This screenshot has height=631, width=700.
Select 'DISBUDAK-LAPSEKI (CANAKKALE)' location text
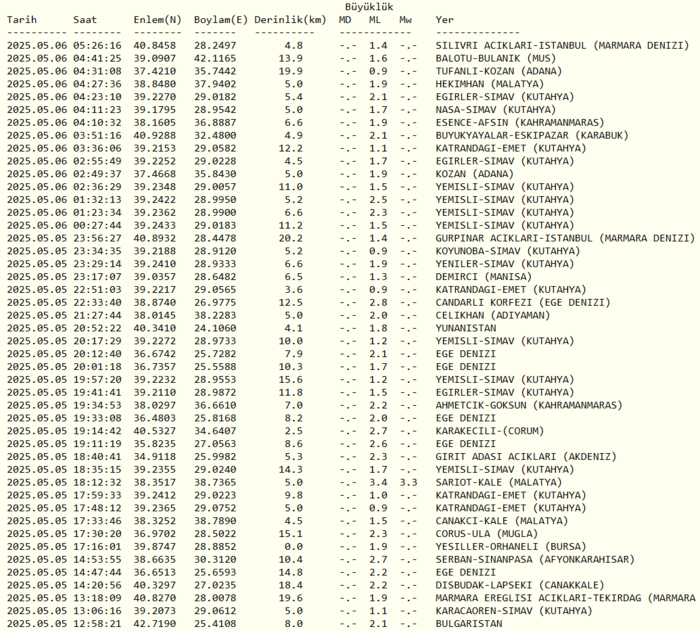(x=520, y=585)
